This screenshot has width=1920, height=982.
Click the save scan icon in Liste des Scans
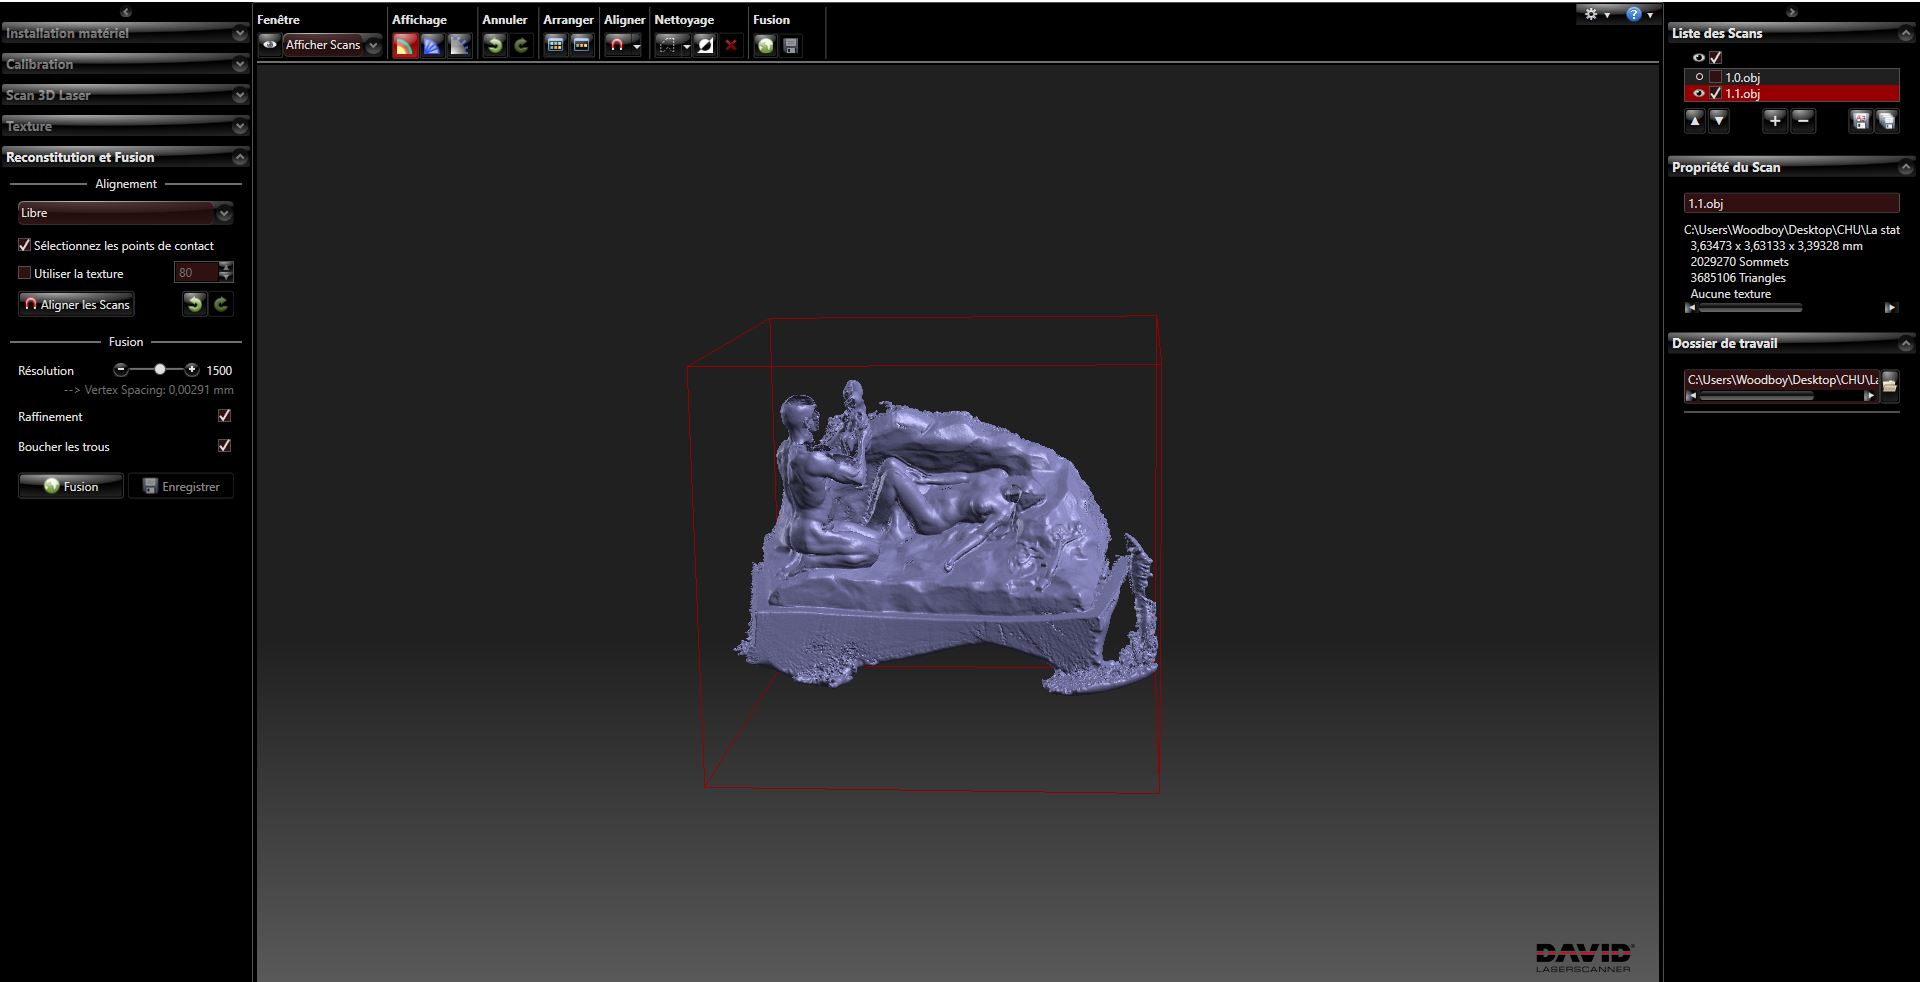click(x=1860, y=121)
